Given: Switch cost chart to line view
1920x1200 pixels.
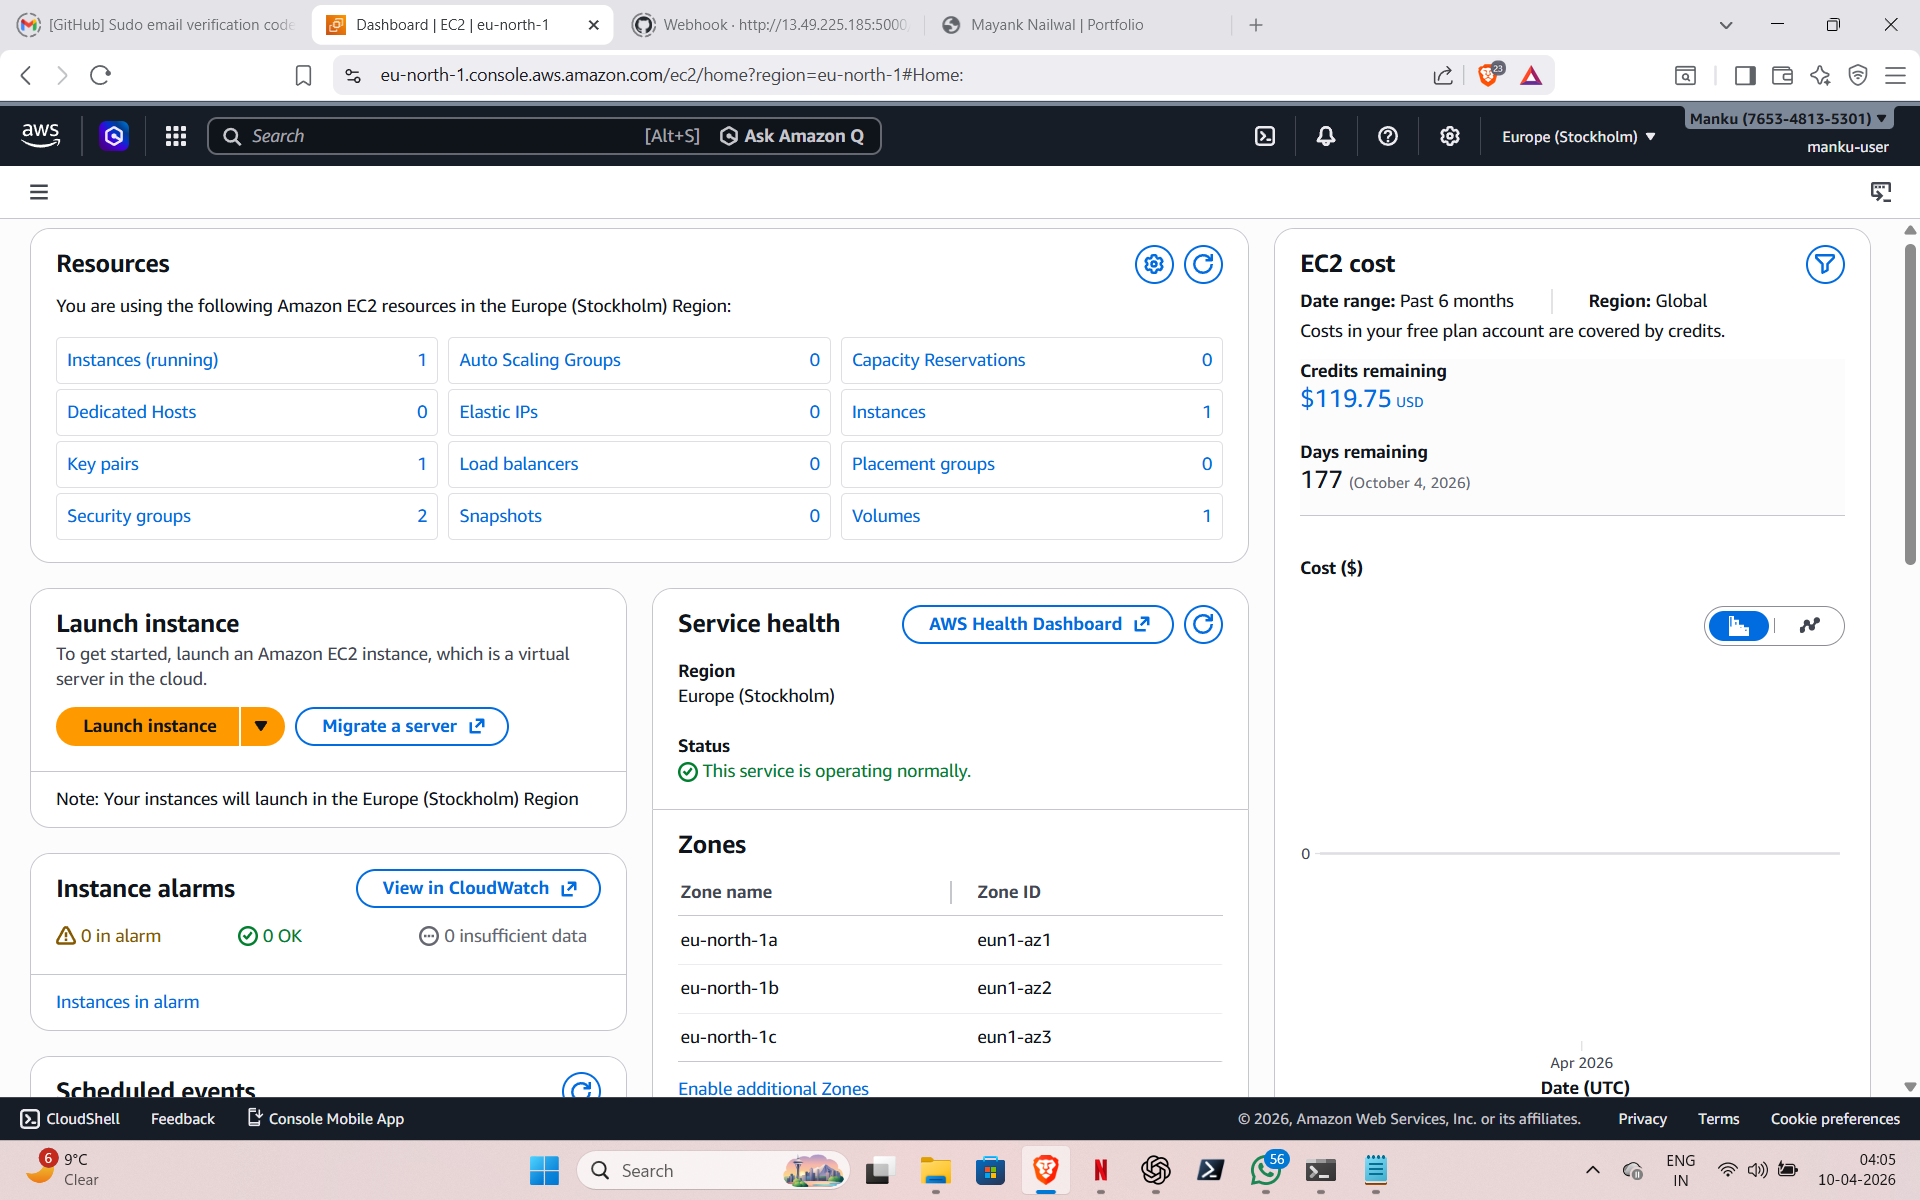Looking at the screenshot, I should tap(1809, 626).
